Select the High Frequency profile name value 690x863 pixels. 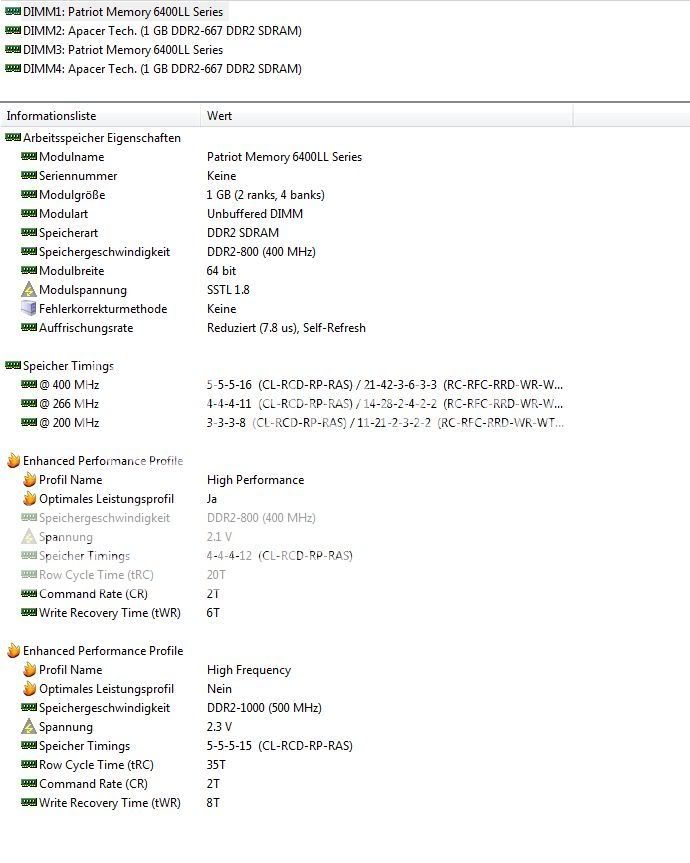click(x=249, y=670)
